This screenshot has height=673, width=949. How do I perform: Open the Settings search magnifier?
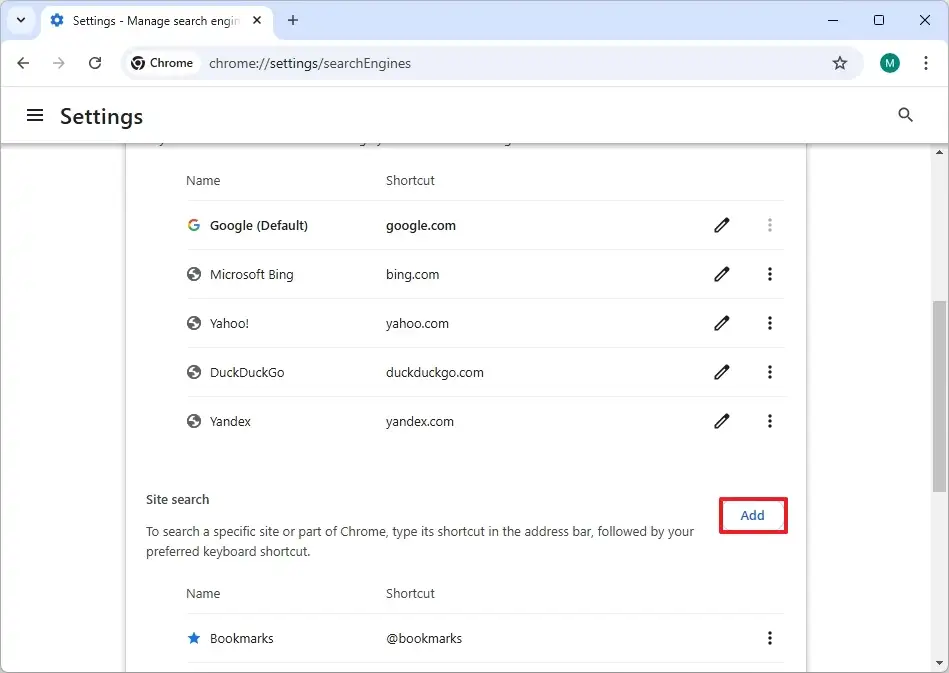(x=905, y=115)
